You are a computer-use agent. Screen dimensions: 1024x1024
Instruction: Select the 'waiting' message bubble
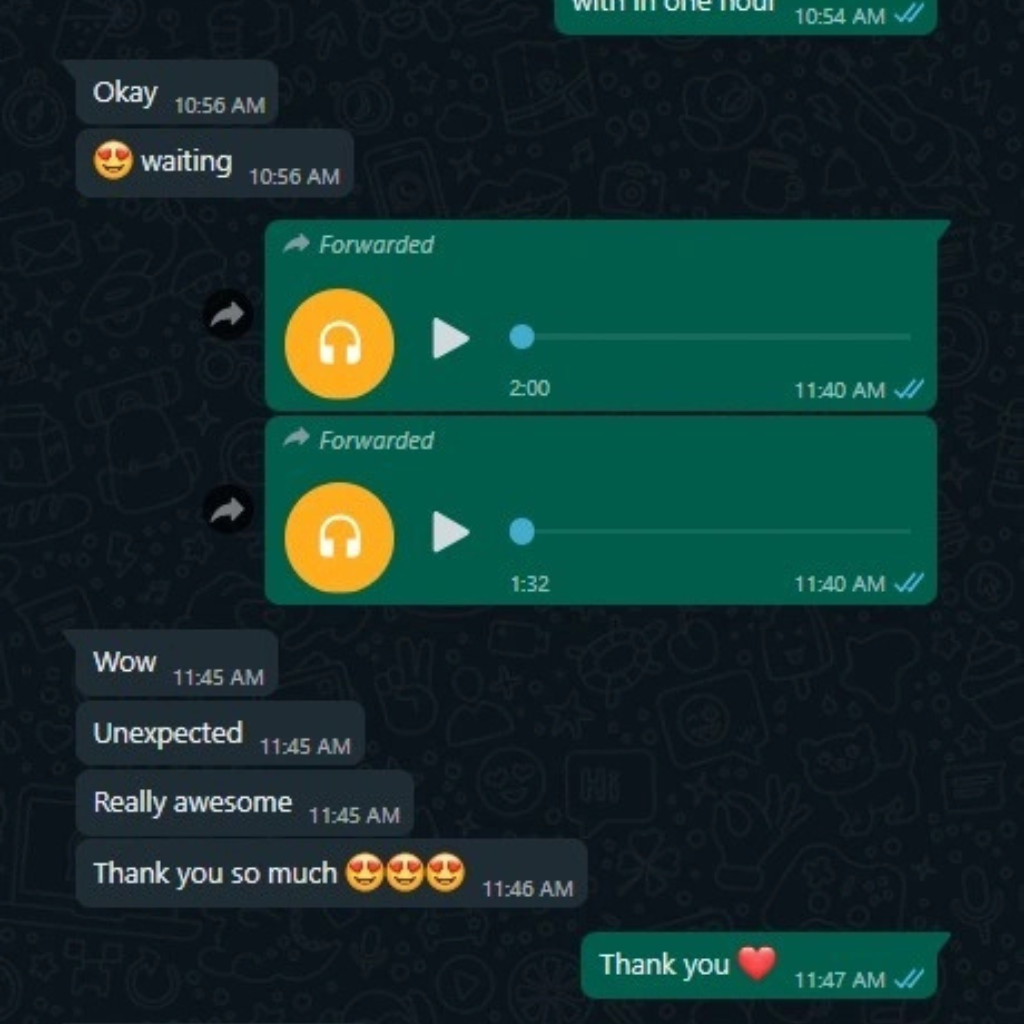[215, 163]
